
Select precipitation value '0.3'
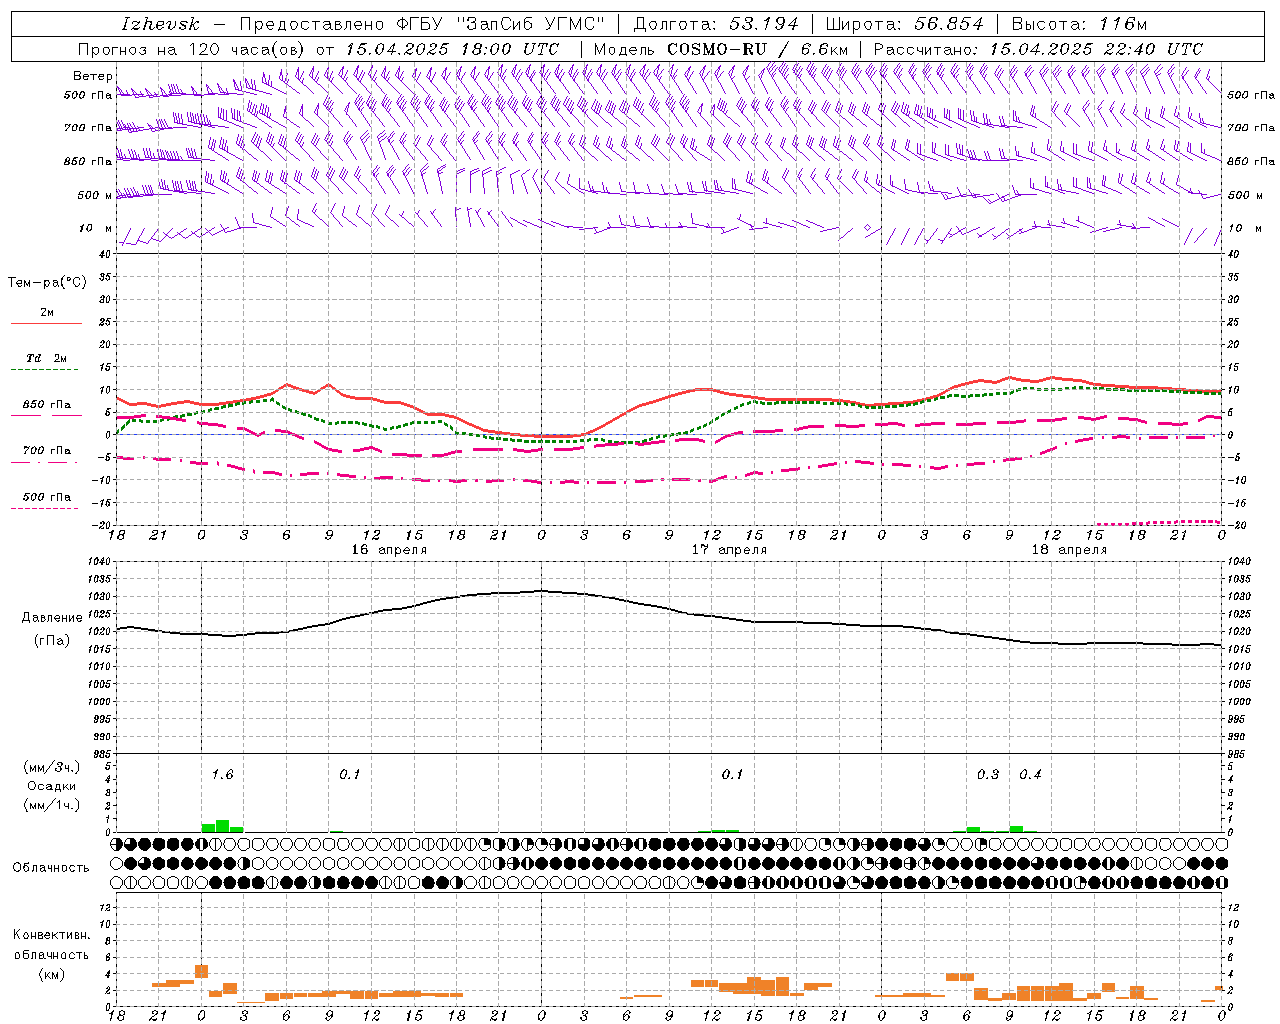coord(988,774)
